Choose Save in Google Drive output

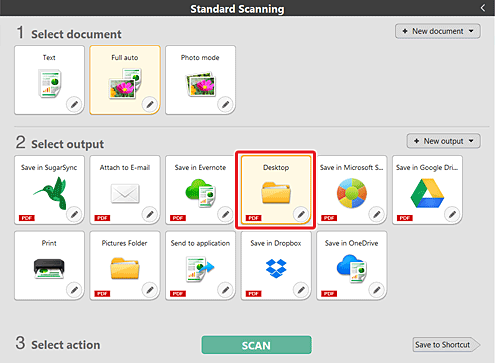point(427,190)
